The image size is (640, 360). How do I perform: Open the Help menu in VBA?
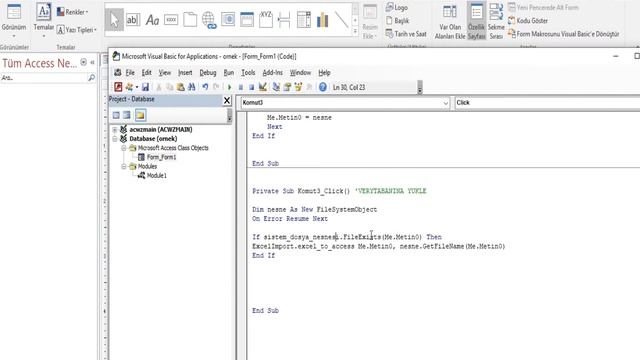324,73
